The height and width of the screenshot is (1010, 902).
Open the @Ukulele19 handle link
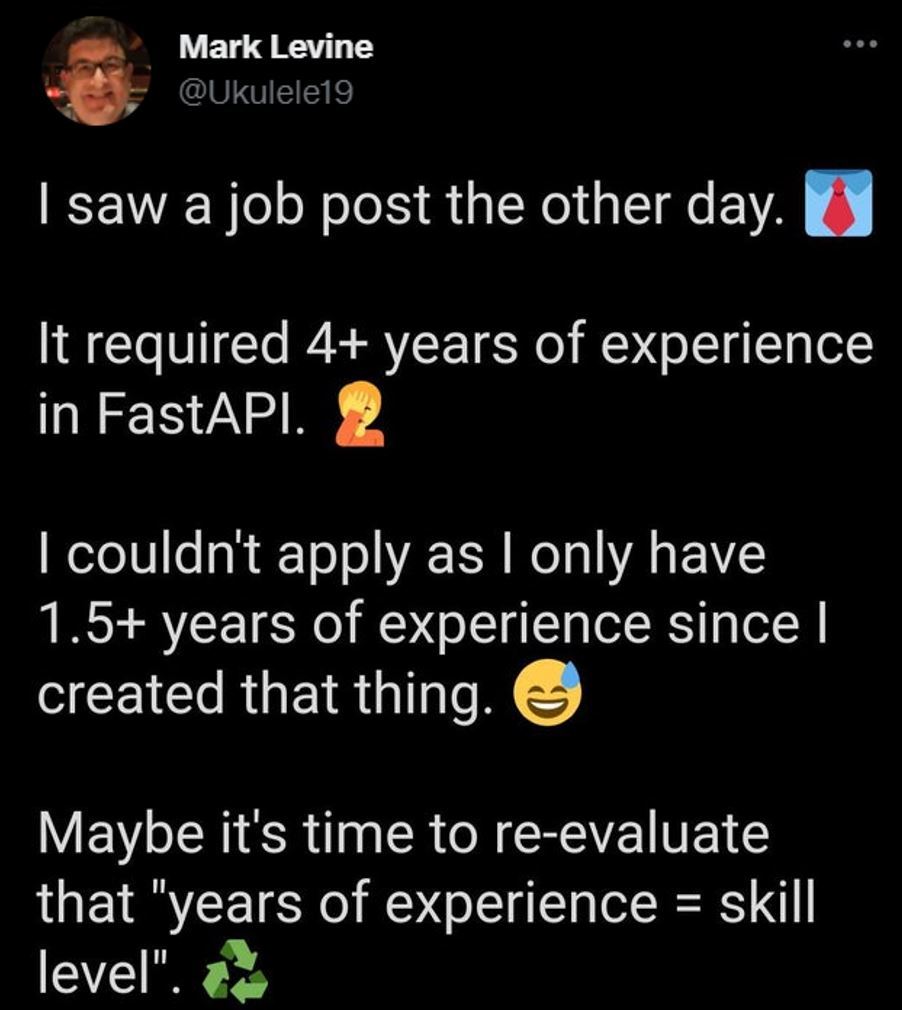265,93
